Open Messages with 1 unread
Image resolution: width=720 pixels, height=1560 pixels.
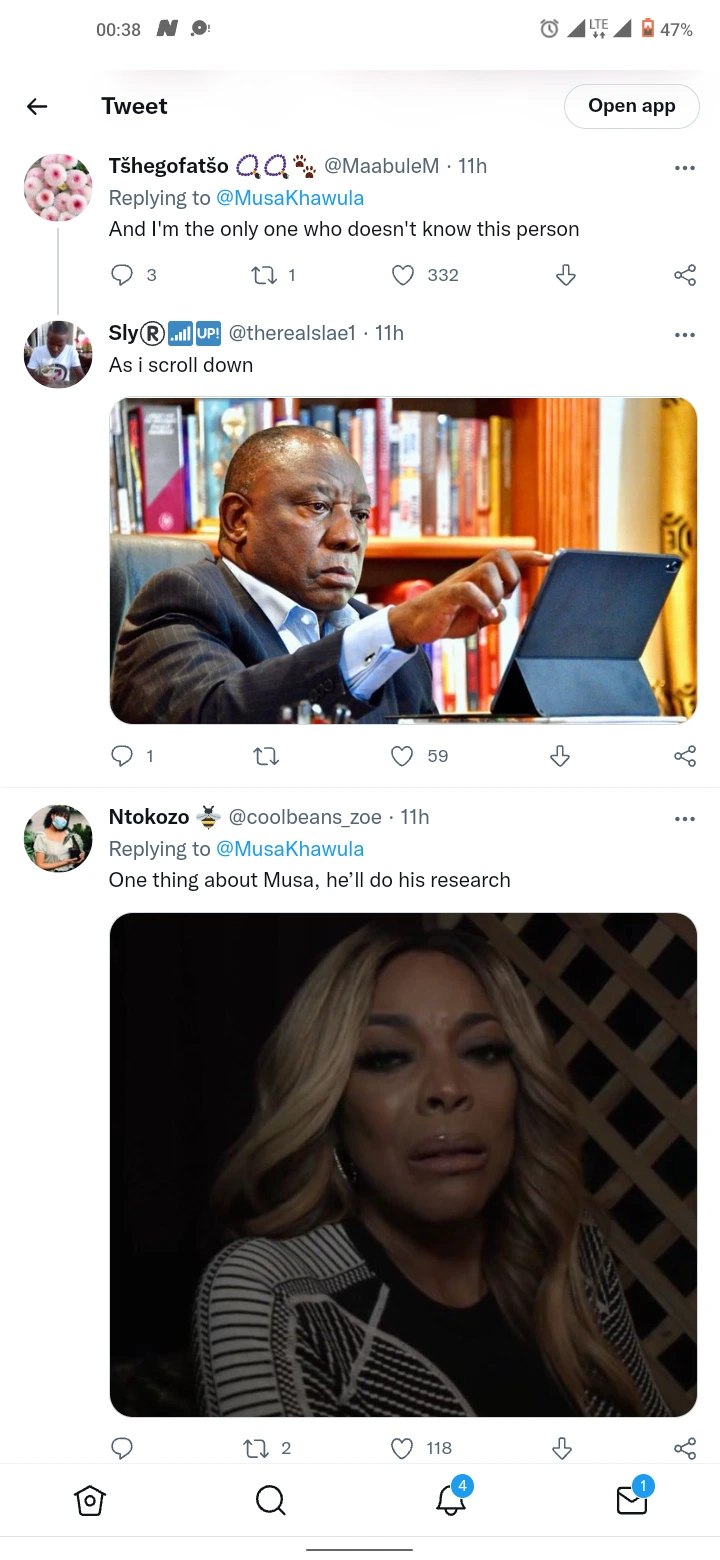[x=633, y=1497]
